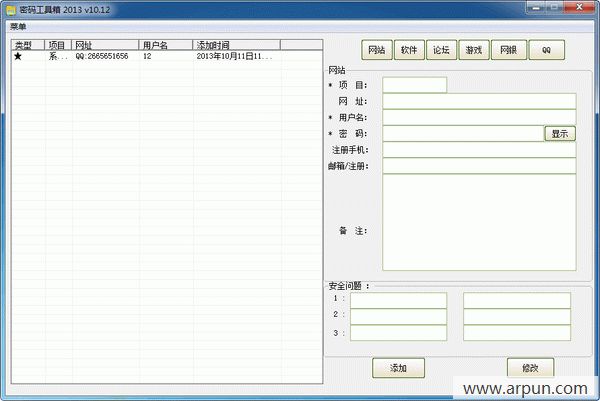Switch to the 软件 category
The height and width of the screenshot is (401, 600).
coord(408,50)
